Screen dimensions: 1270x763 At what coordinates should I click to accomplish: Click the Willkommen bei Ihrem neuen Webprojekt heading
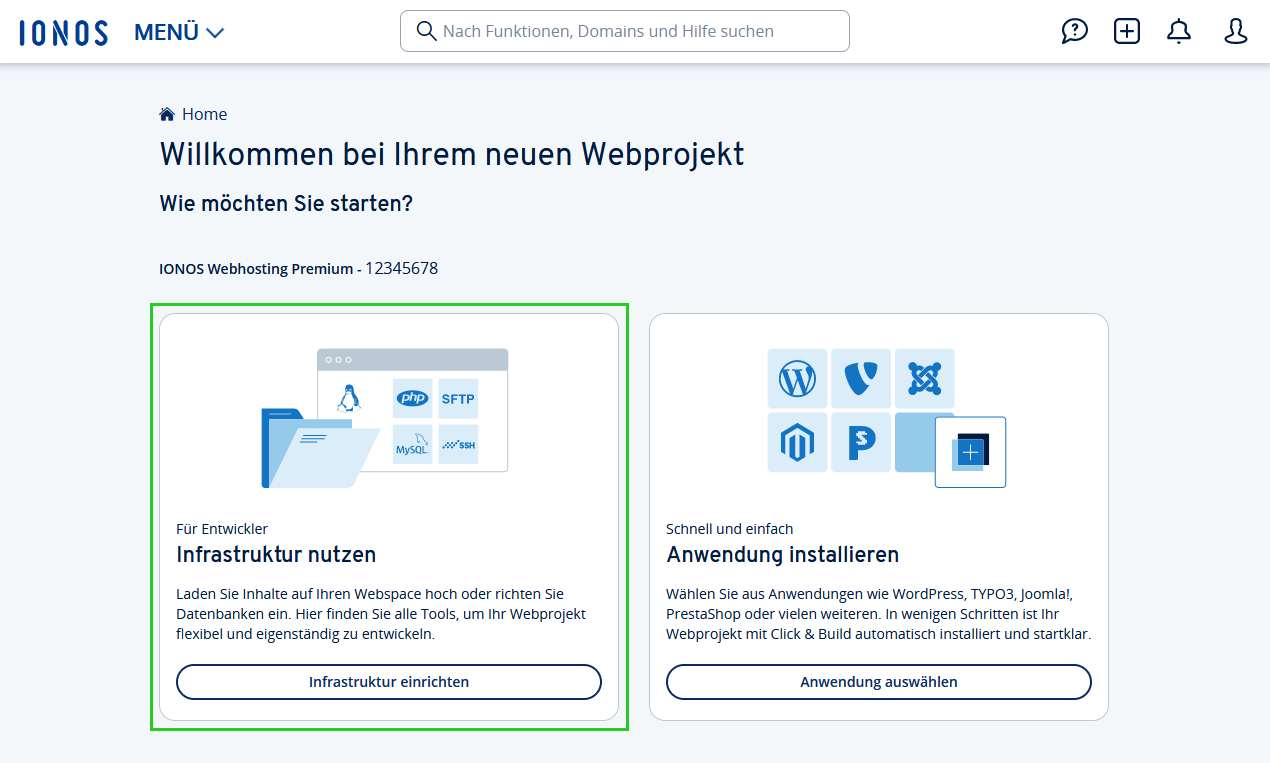pos(452,154)
